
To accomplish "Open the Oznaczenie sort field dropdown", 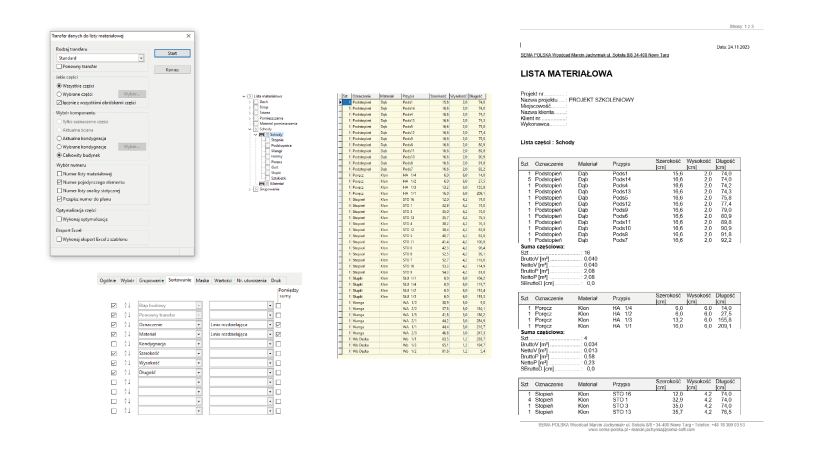I will point(200,325).
